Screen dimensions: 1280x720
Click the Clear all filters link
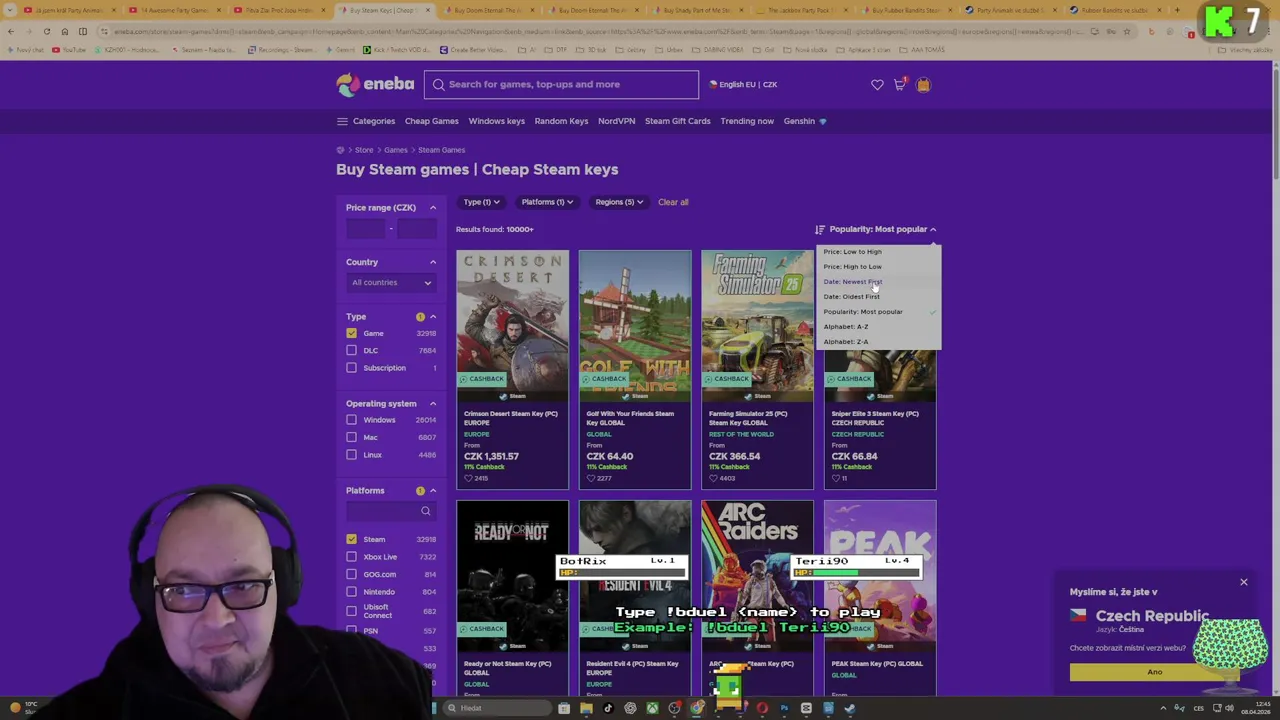point(673,202)
